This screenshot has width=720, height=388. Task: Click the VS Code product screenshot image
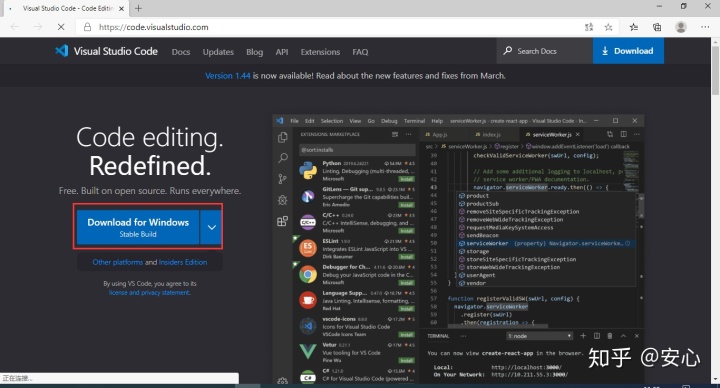click(458, 249)
